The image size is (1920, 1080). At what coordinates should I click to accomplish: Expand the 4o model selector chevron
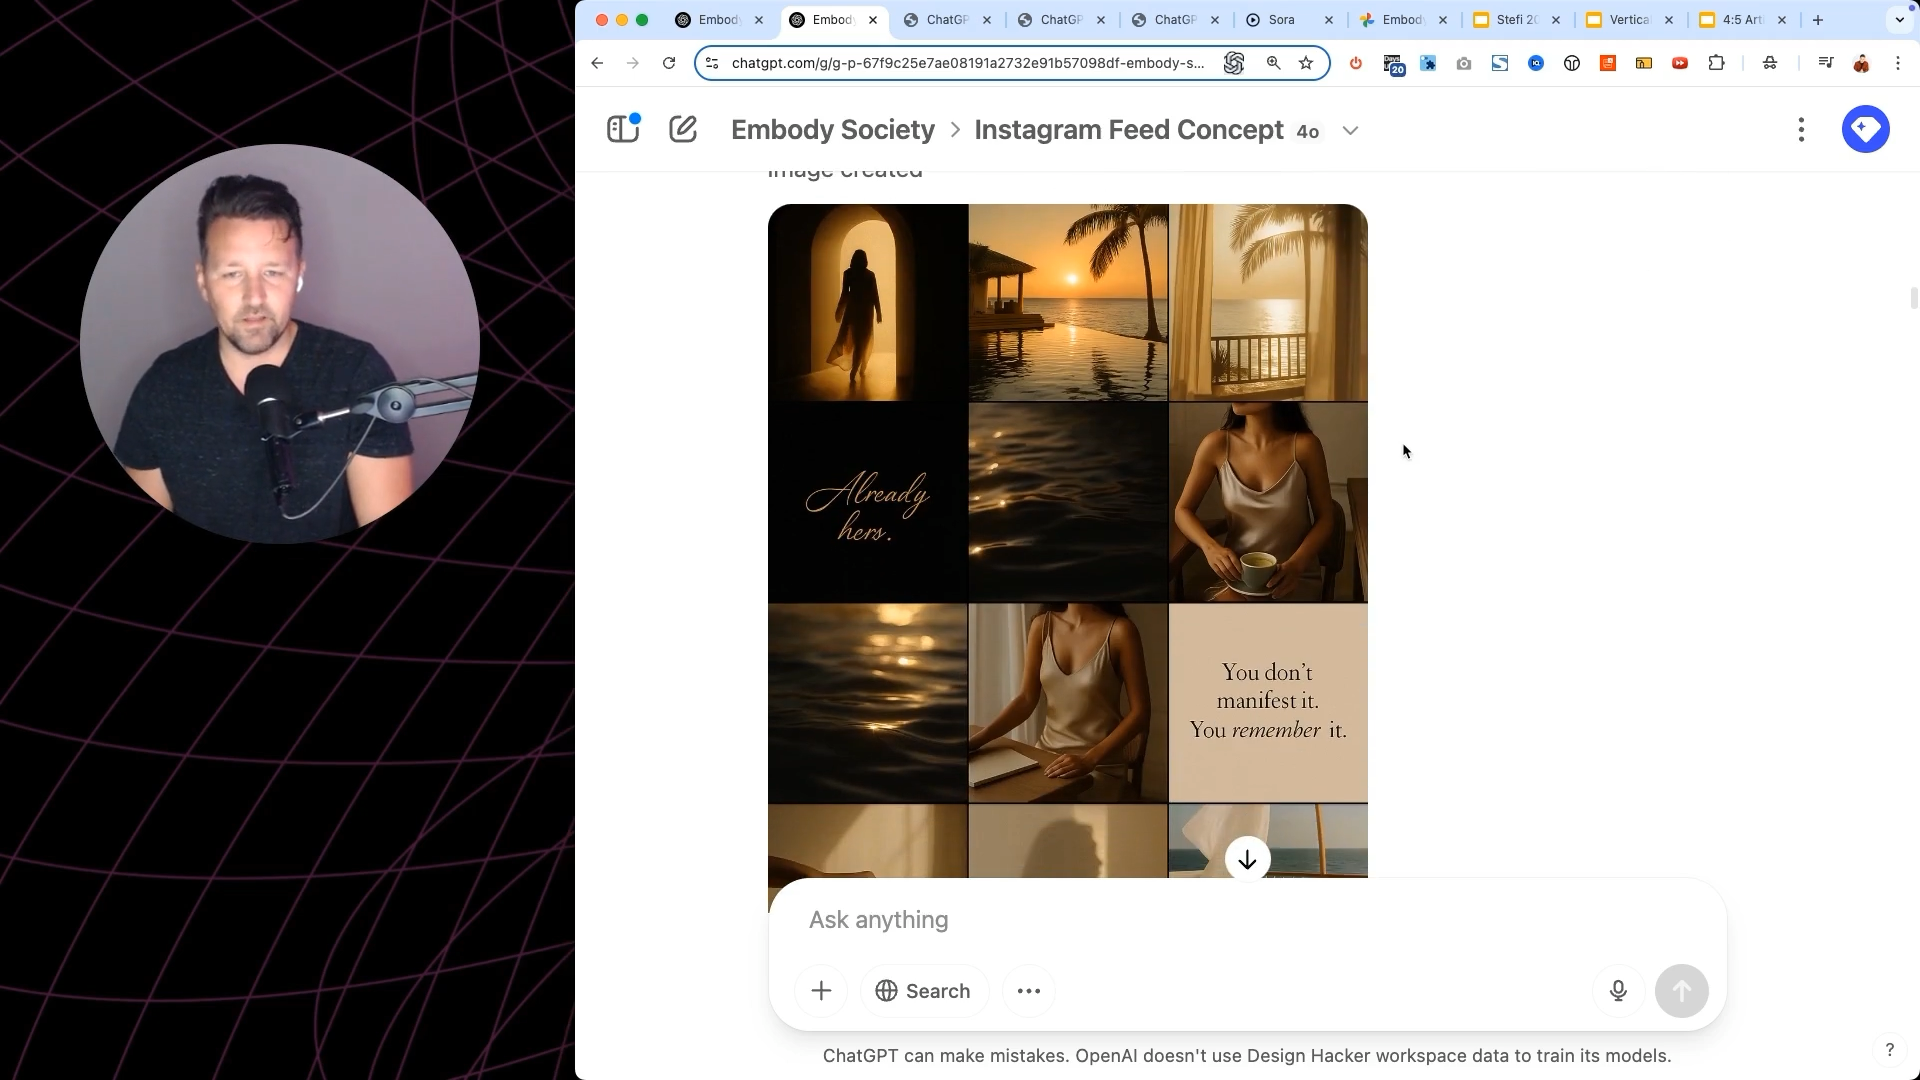coord(1350,131)
